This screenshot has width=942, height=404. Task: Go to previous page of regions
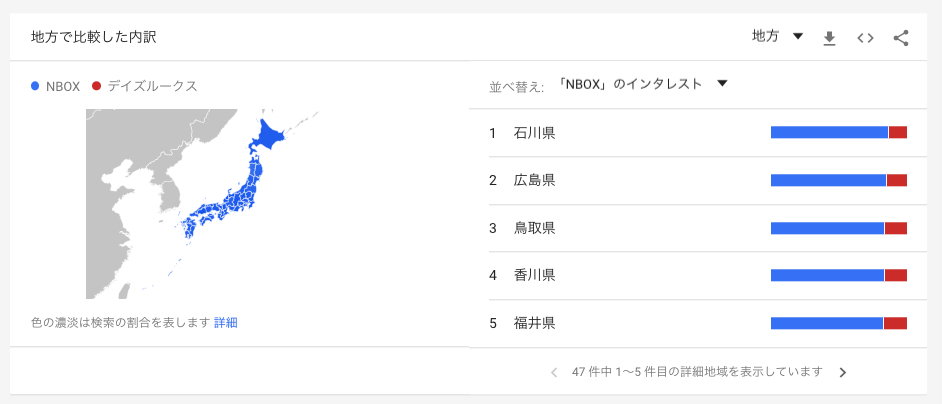pyautogui.click(x=554, y=372)
